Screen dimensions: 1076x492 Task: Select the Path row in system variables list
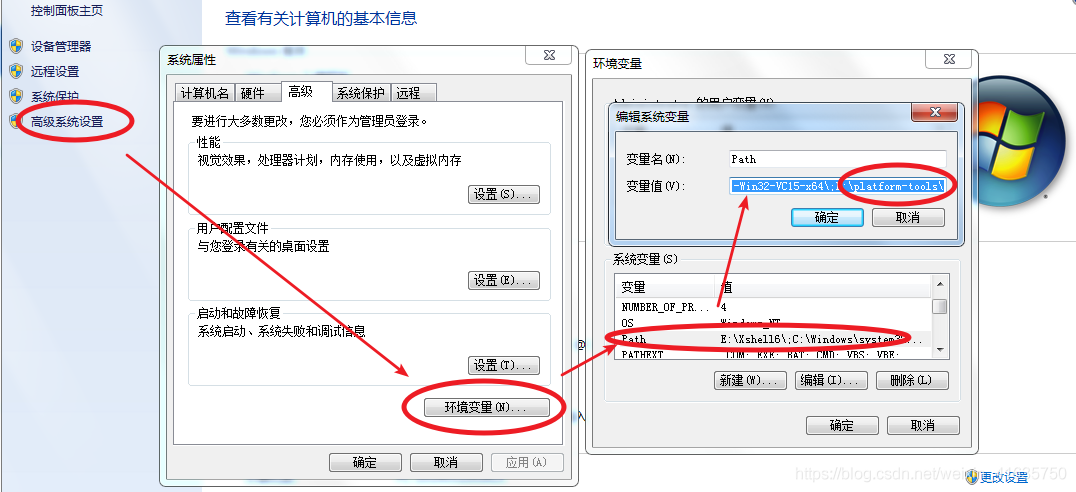pyautogui.click(x=773, y=339)
